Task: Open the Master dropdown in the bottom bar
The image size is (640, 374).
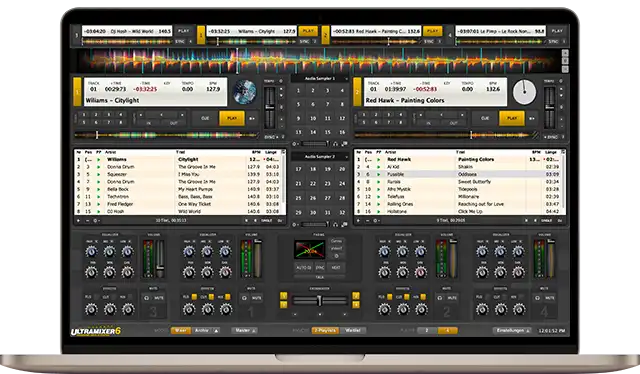Action: click(x=244, y=330)
